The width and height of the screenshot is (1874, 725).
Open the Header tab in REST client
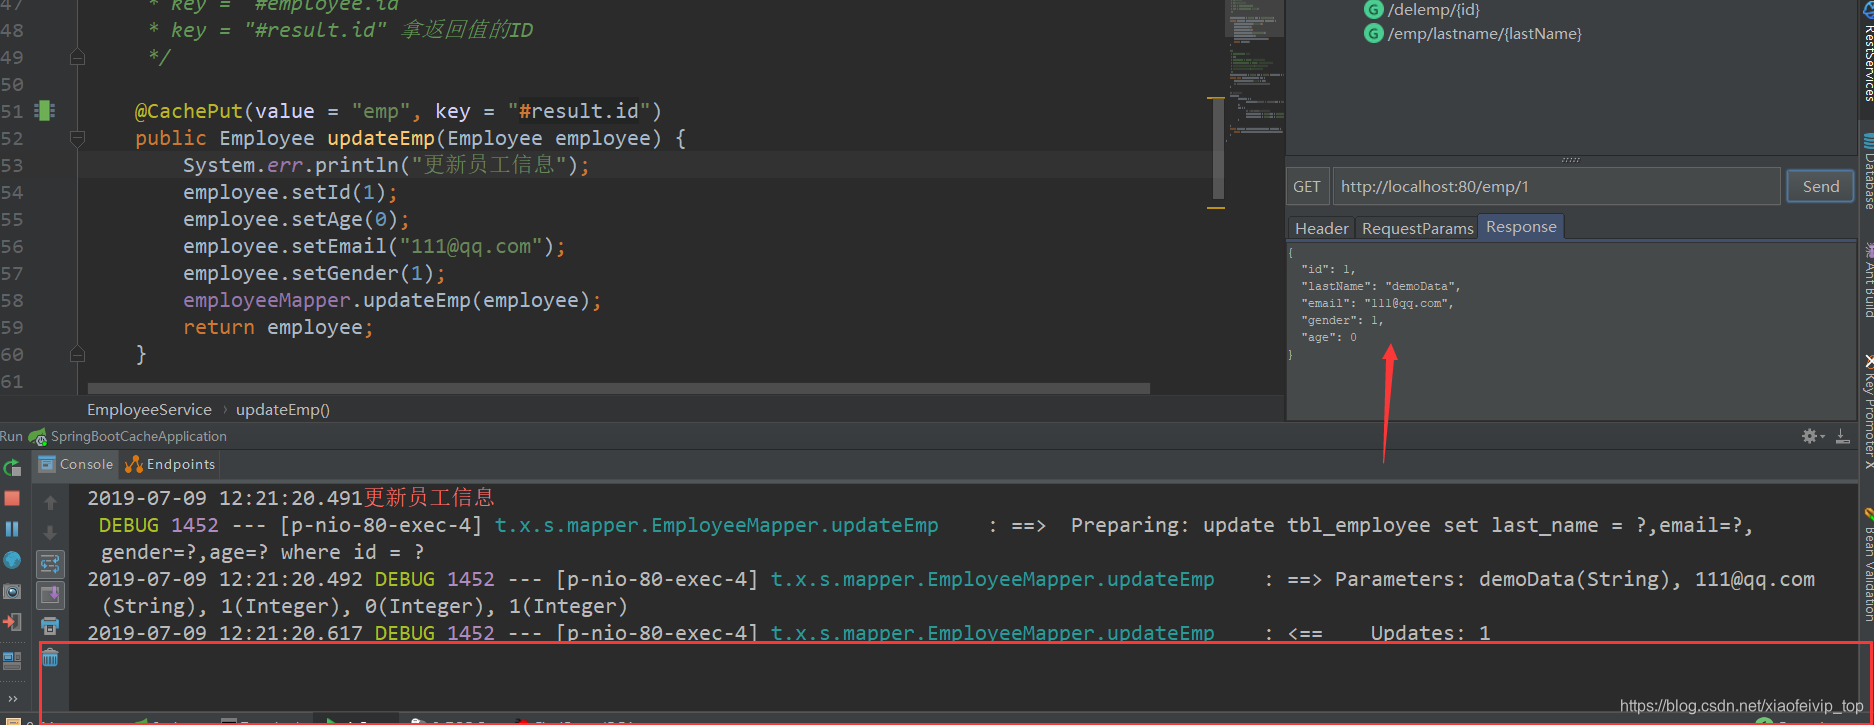pyautogui.click(x=1321, y=228)
